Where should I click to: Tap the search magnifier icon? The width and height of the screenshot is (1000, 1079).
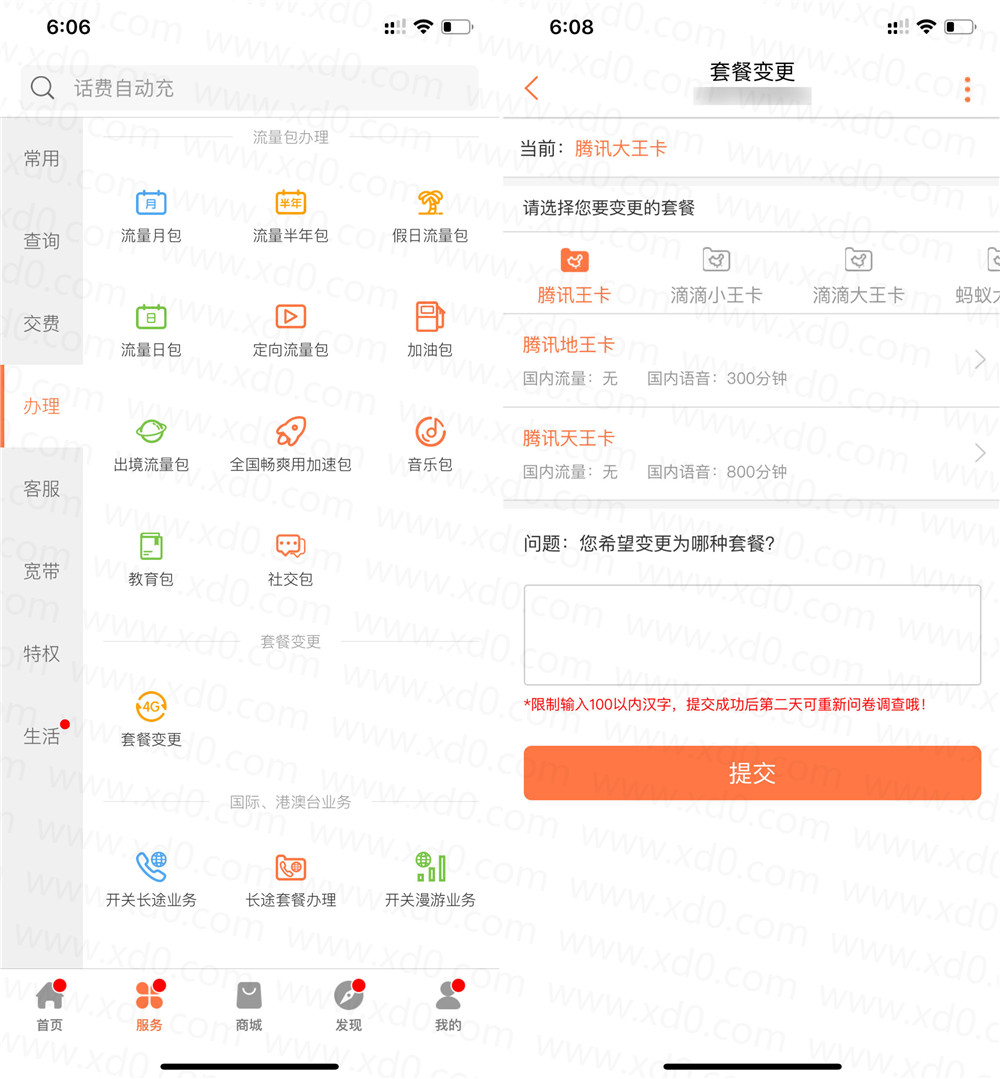(42, 88)
